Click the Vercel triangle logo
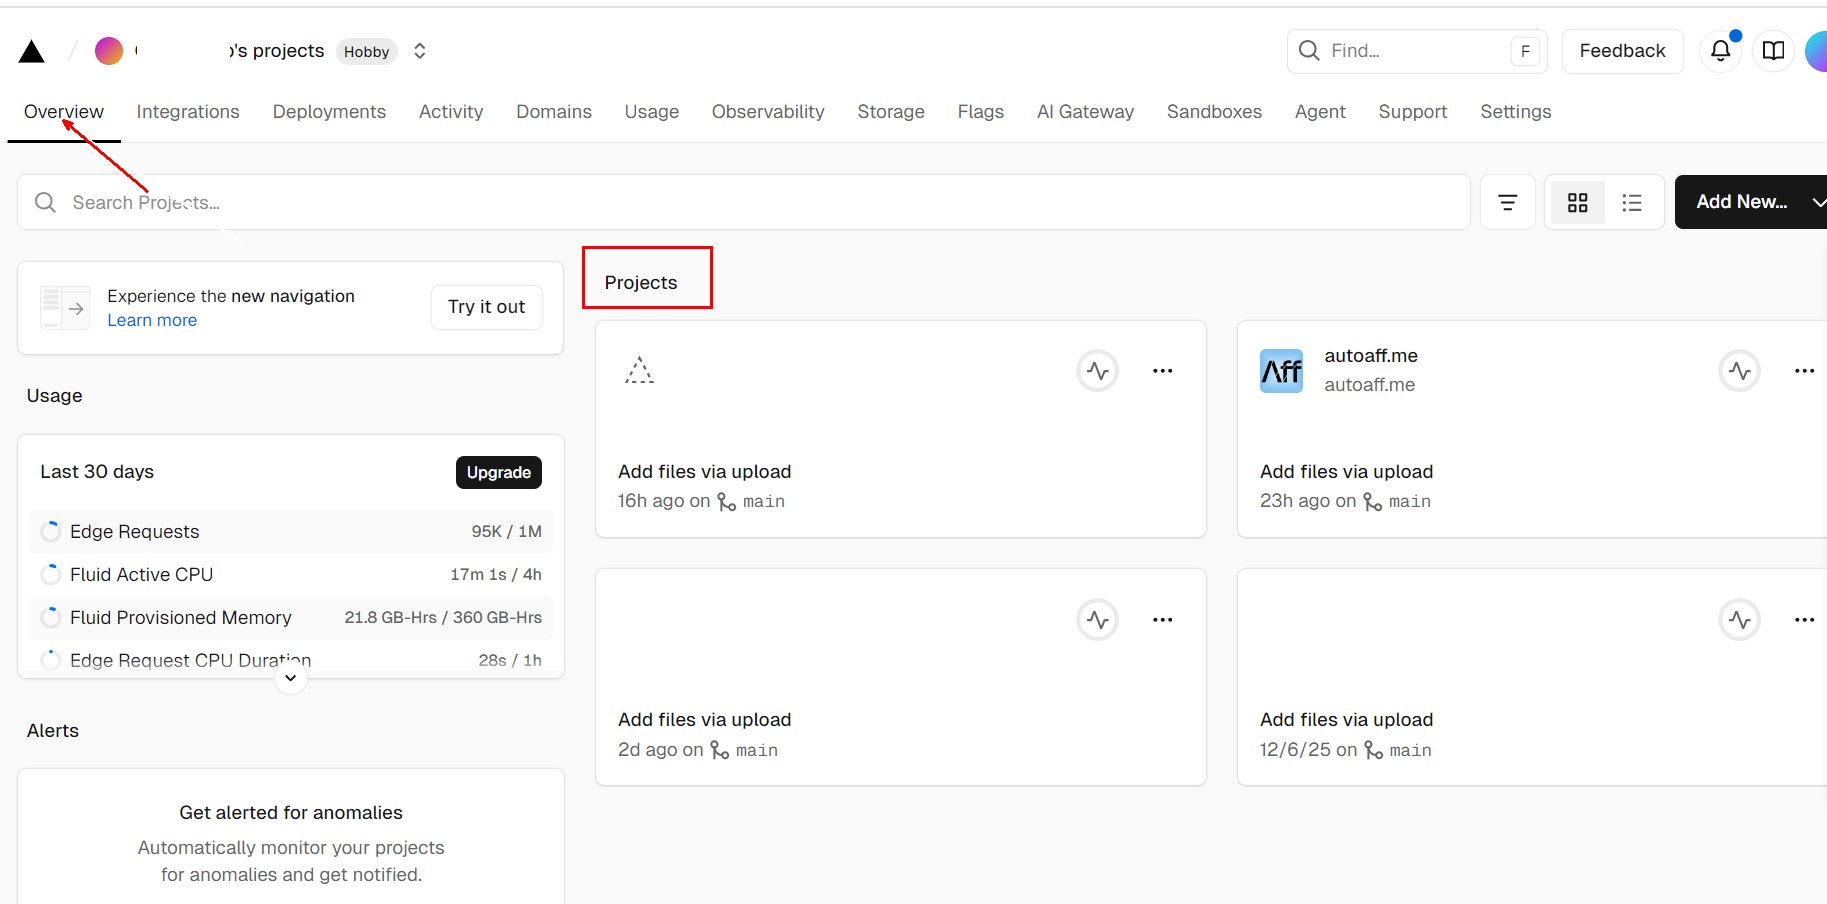This screenshot has width=1827, height=904. point(32,52)
